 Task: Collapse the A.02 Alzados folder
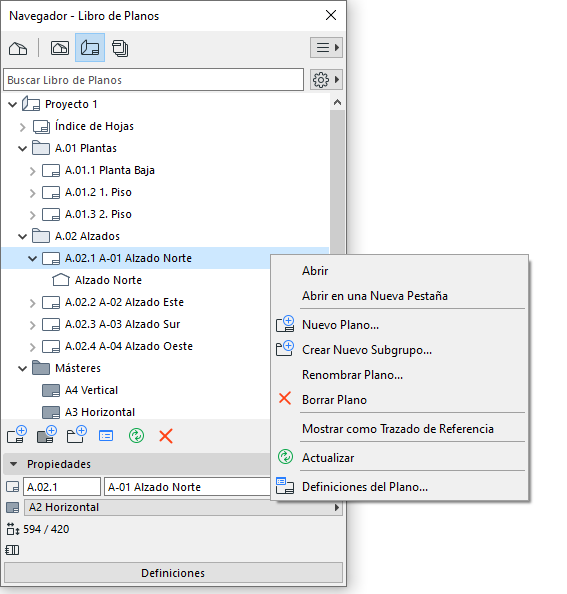(23, 237)
